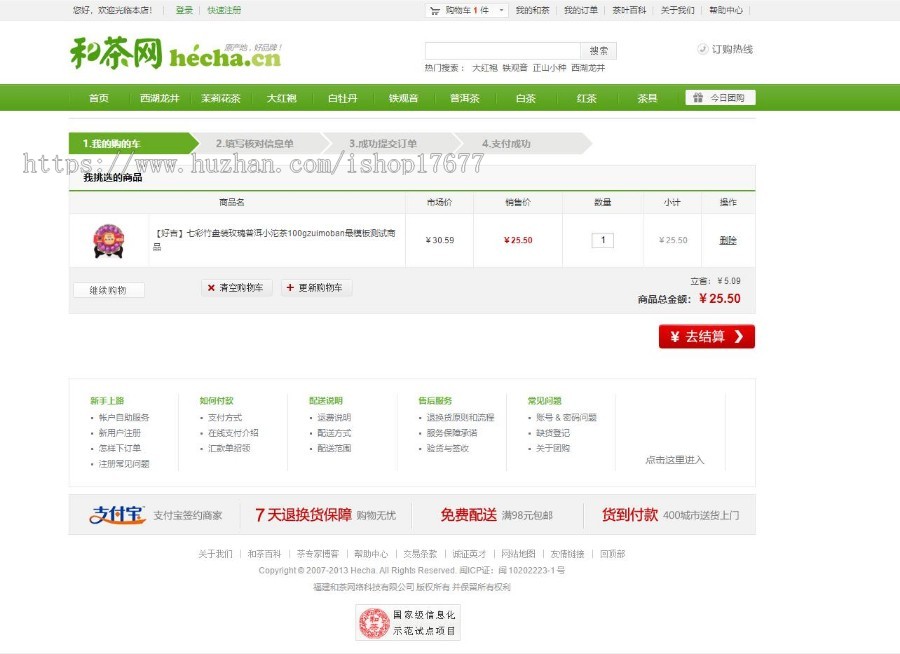
Task: Open the 大红袍 nav item
Action: 282,98
